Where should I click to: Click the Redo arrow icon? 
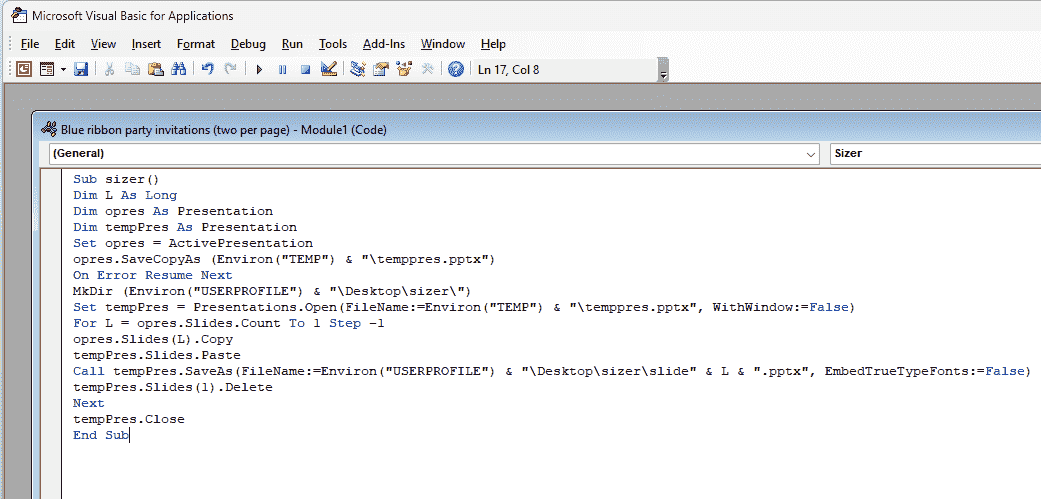230,68
